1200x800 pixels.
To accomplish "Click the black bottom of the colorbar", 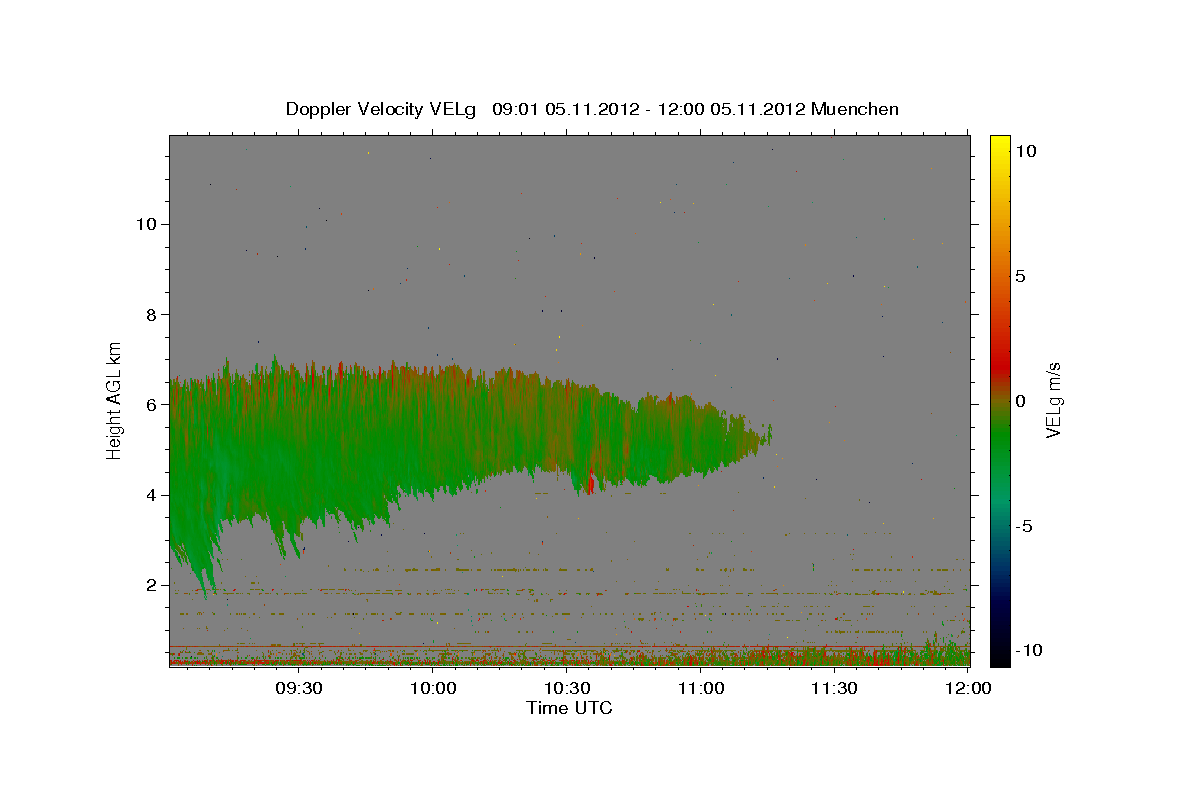I will (x=999, y=655).
